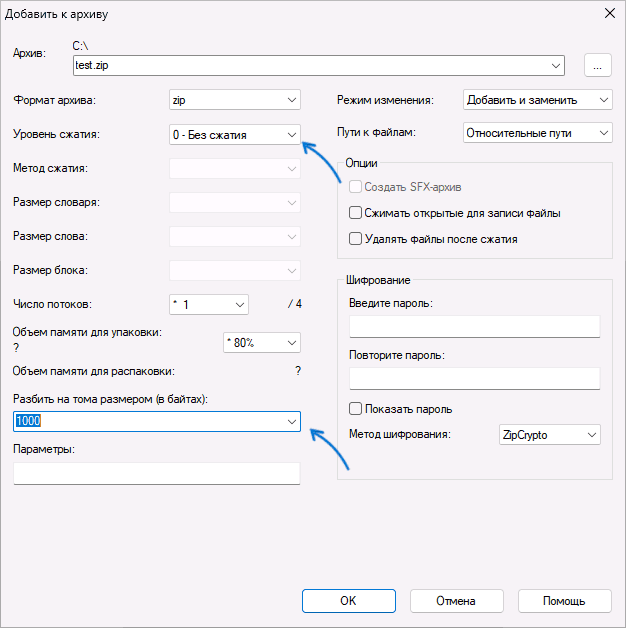
Task: Close the Добавить к архиву dialog
Action: click(x=610, y=14)
